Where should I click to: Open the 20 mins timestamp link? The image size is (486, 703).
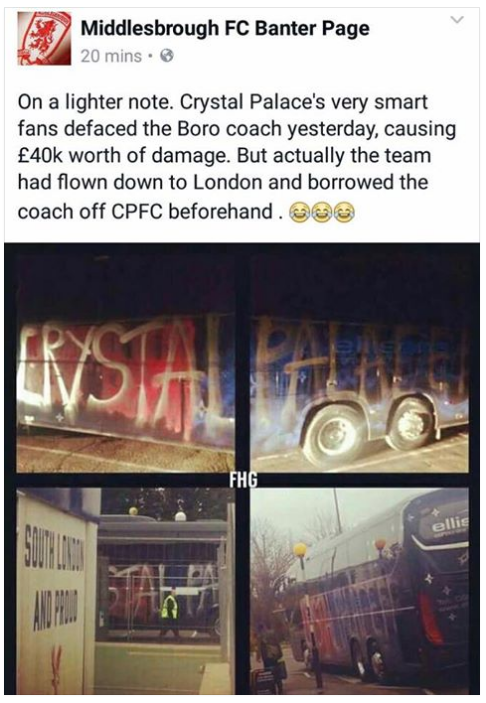[x=111, y=56]
